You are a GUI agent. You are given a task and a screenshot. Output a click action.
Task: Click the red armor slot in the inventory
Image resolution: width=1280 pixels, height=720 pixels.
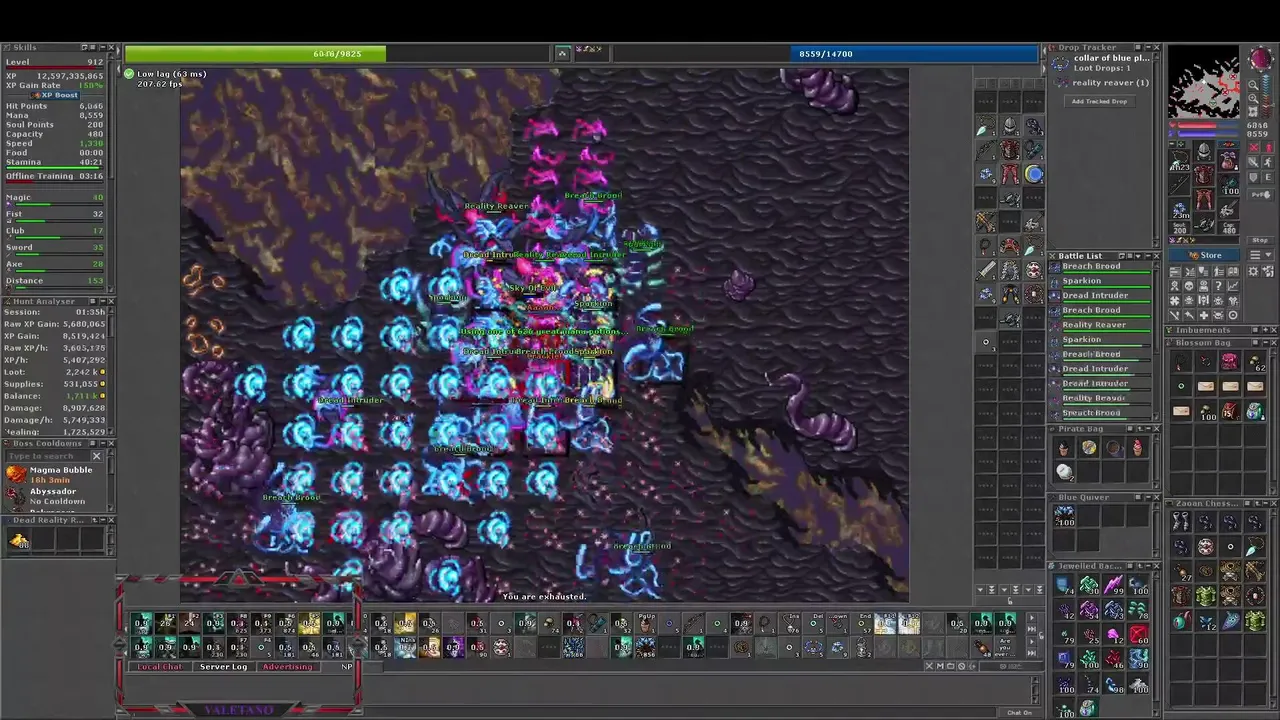1203,174
